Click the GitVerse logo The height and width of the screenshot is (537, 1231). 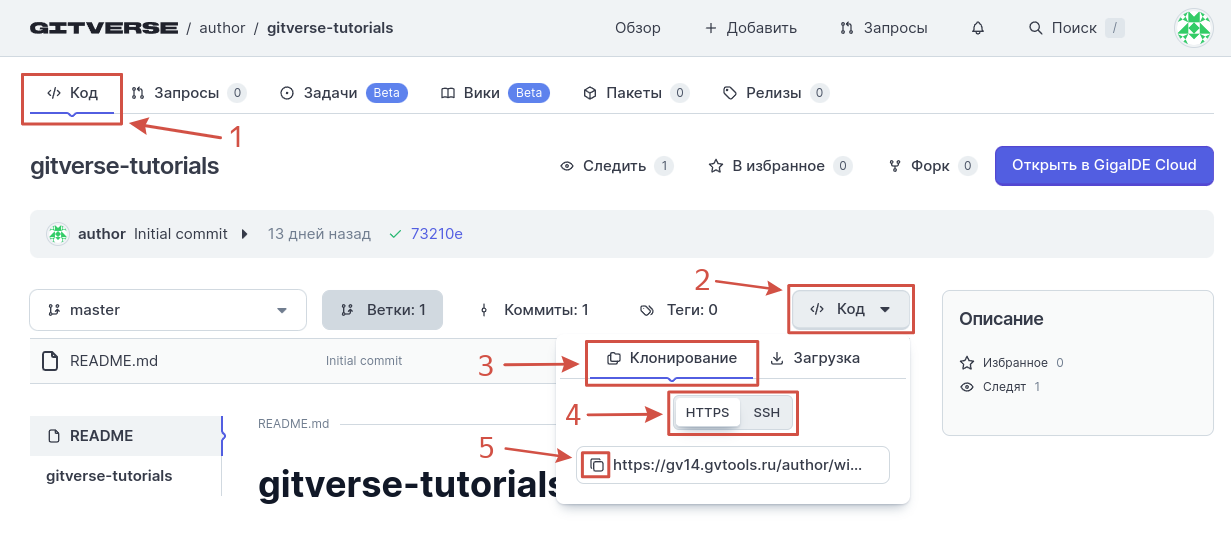pyautogui.click(x=103, y=28)
